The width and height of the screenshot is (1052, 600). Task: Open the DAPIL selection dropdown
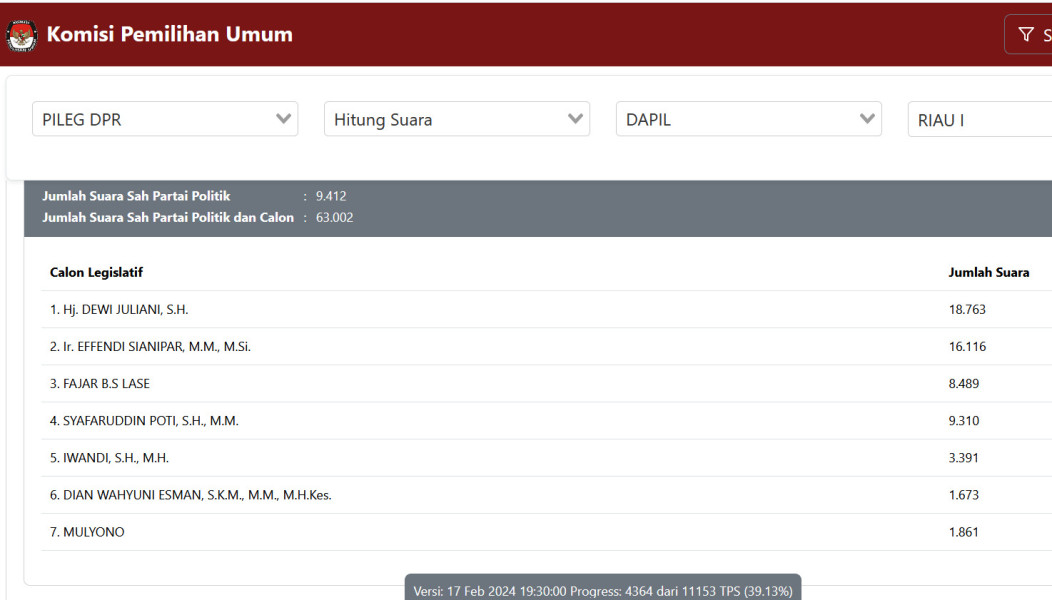click(x=749, y=119)
